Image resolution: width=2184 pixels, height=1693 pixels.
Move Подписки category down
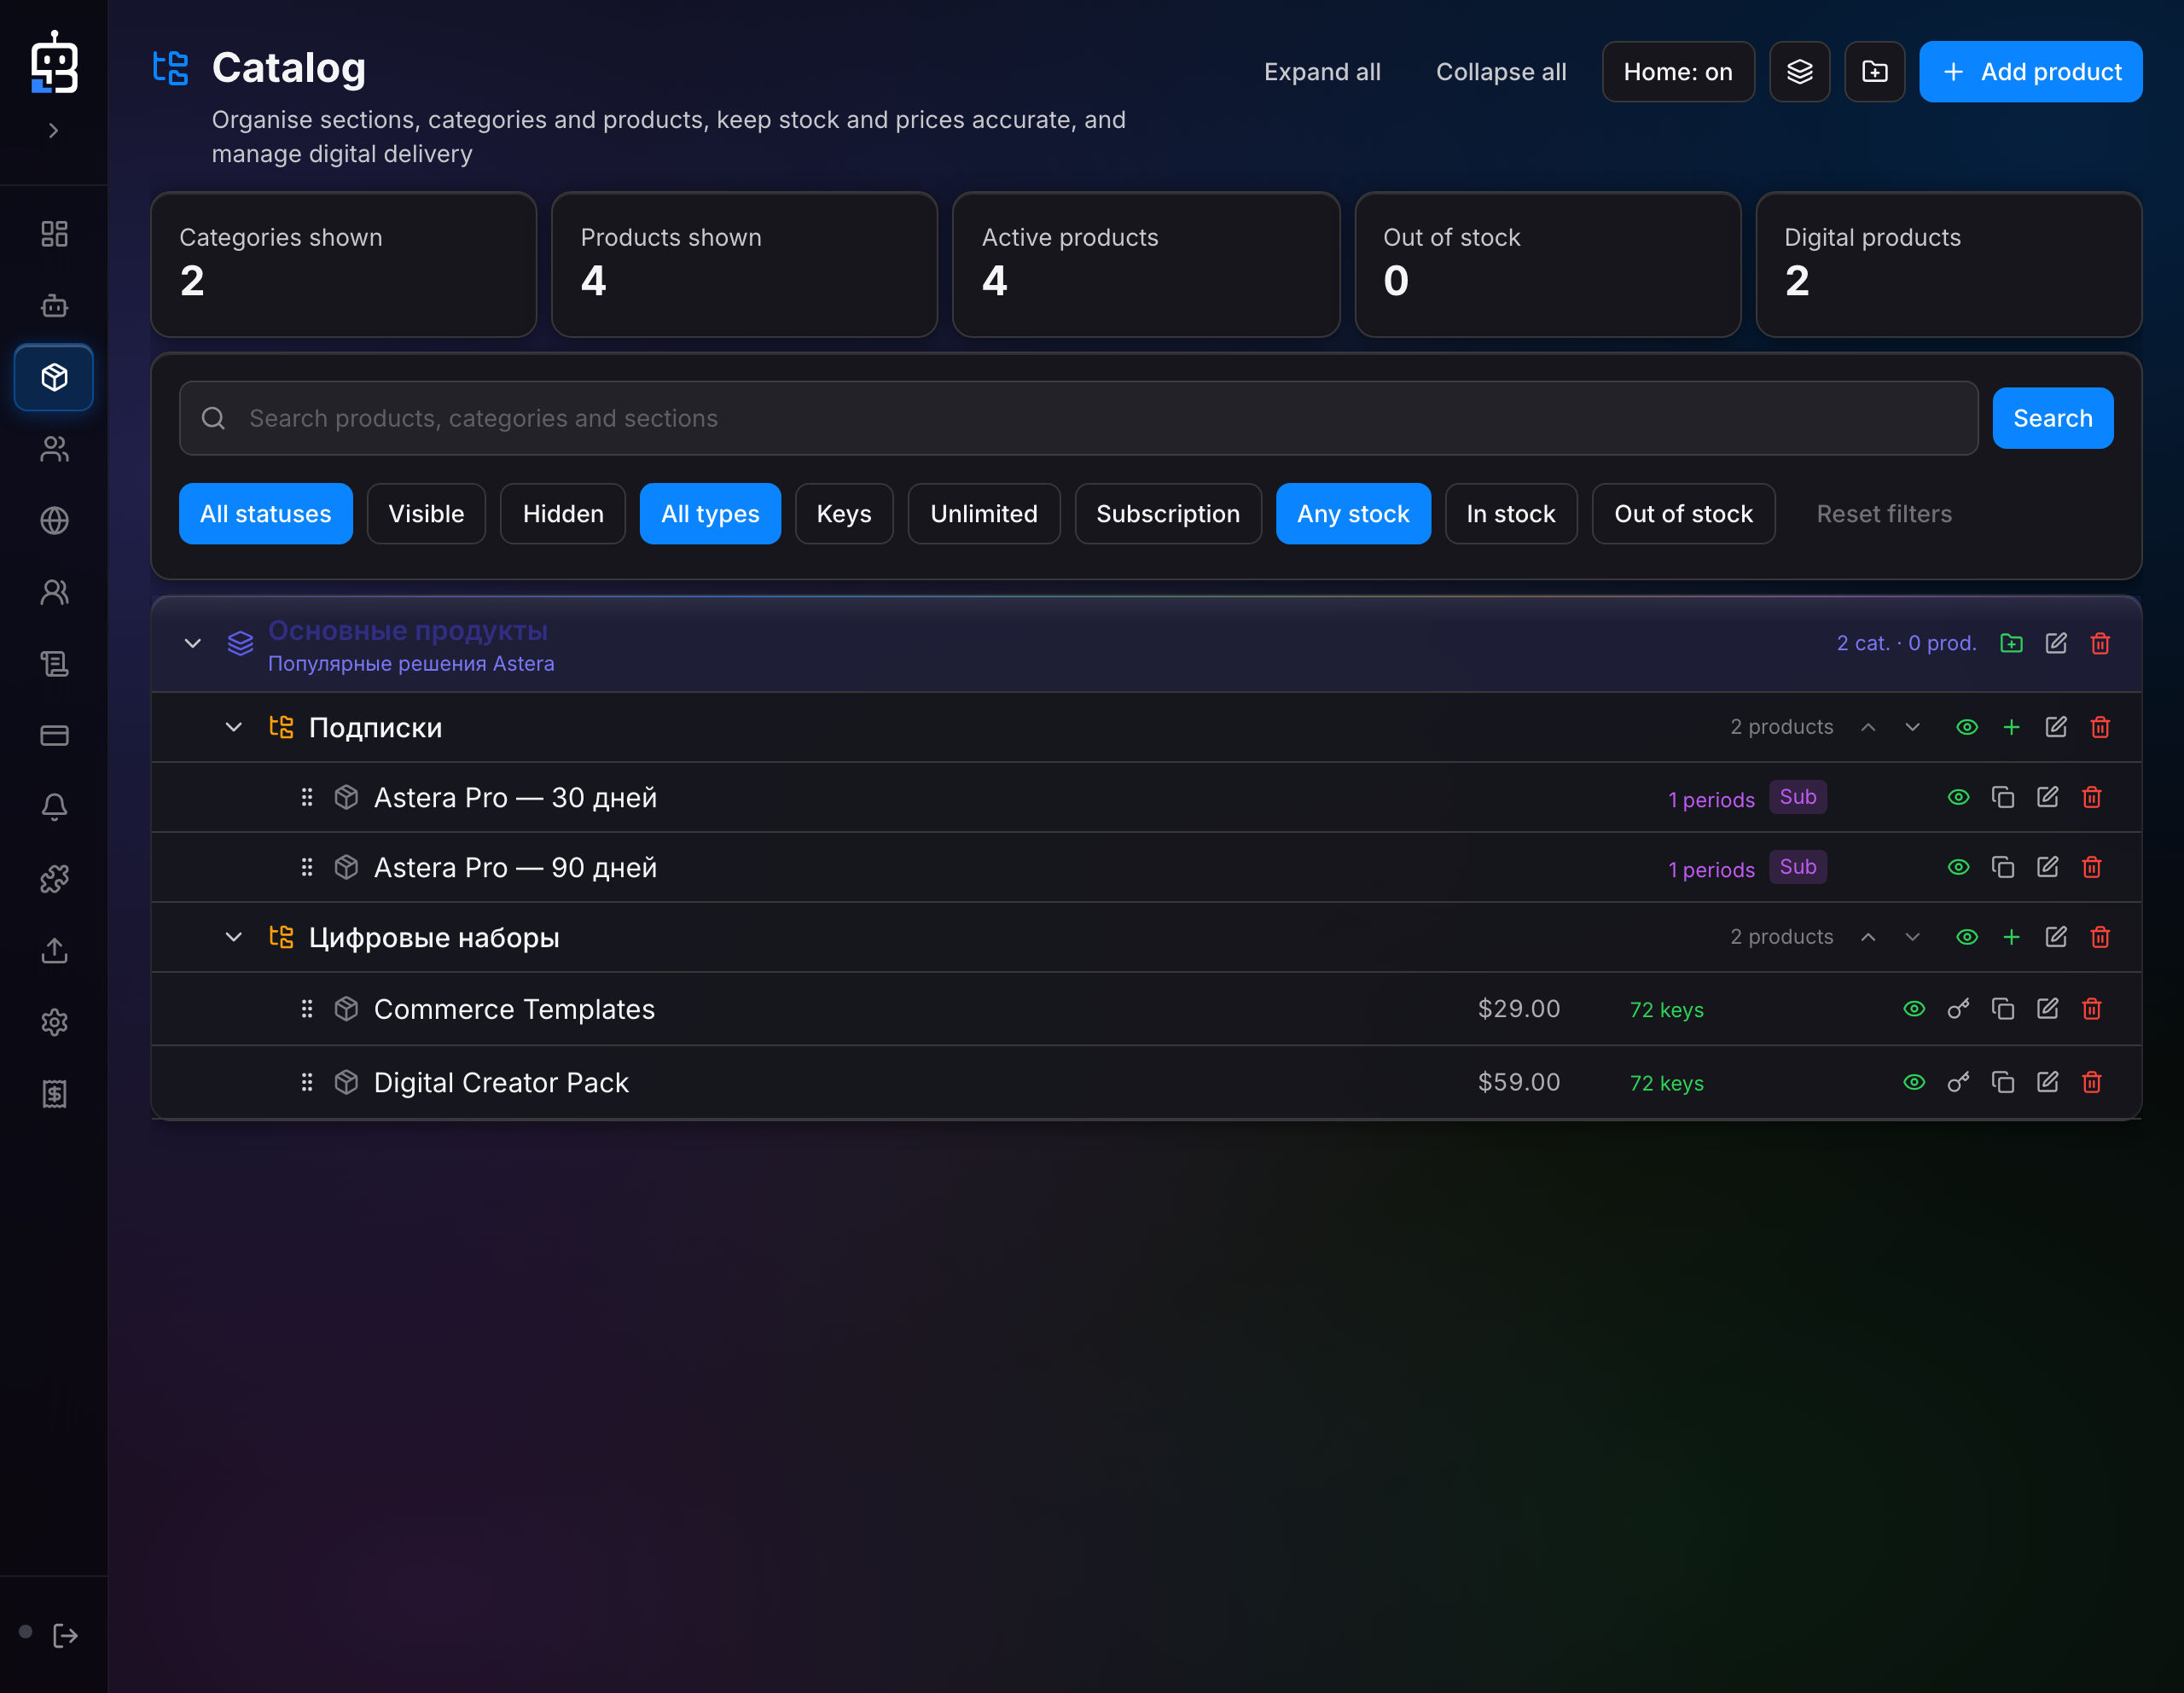coord(1911,727)
